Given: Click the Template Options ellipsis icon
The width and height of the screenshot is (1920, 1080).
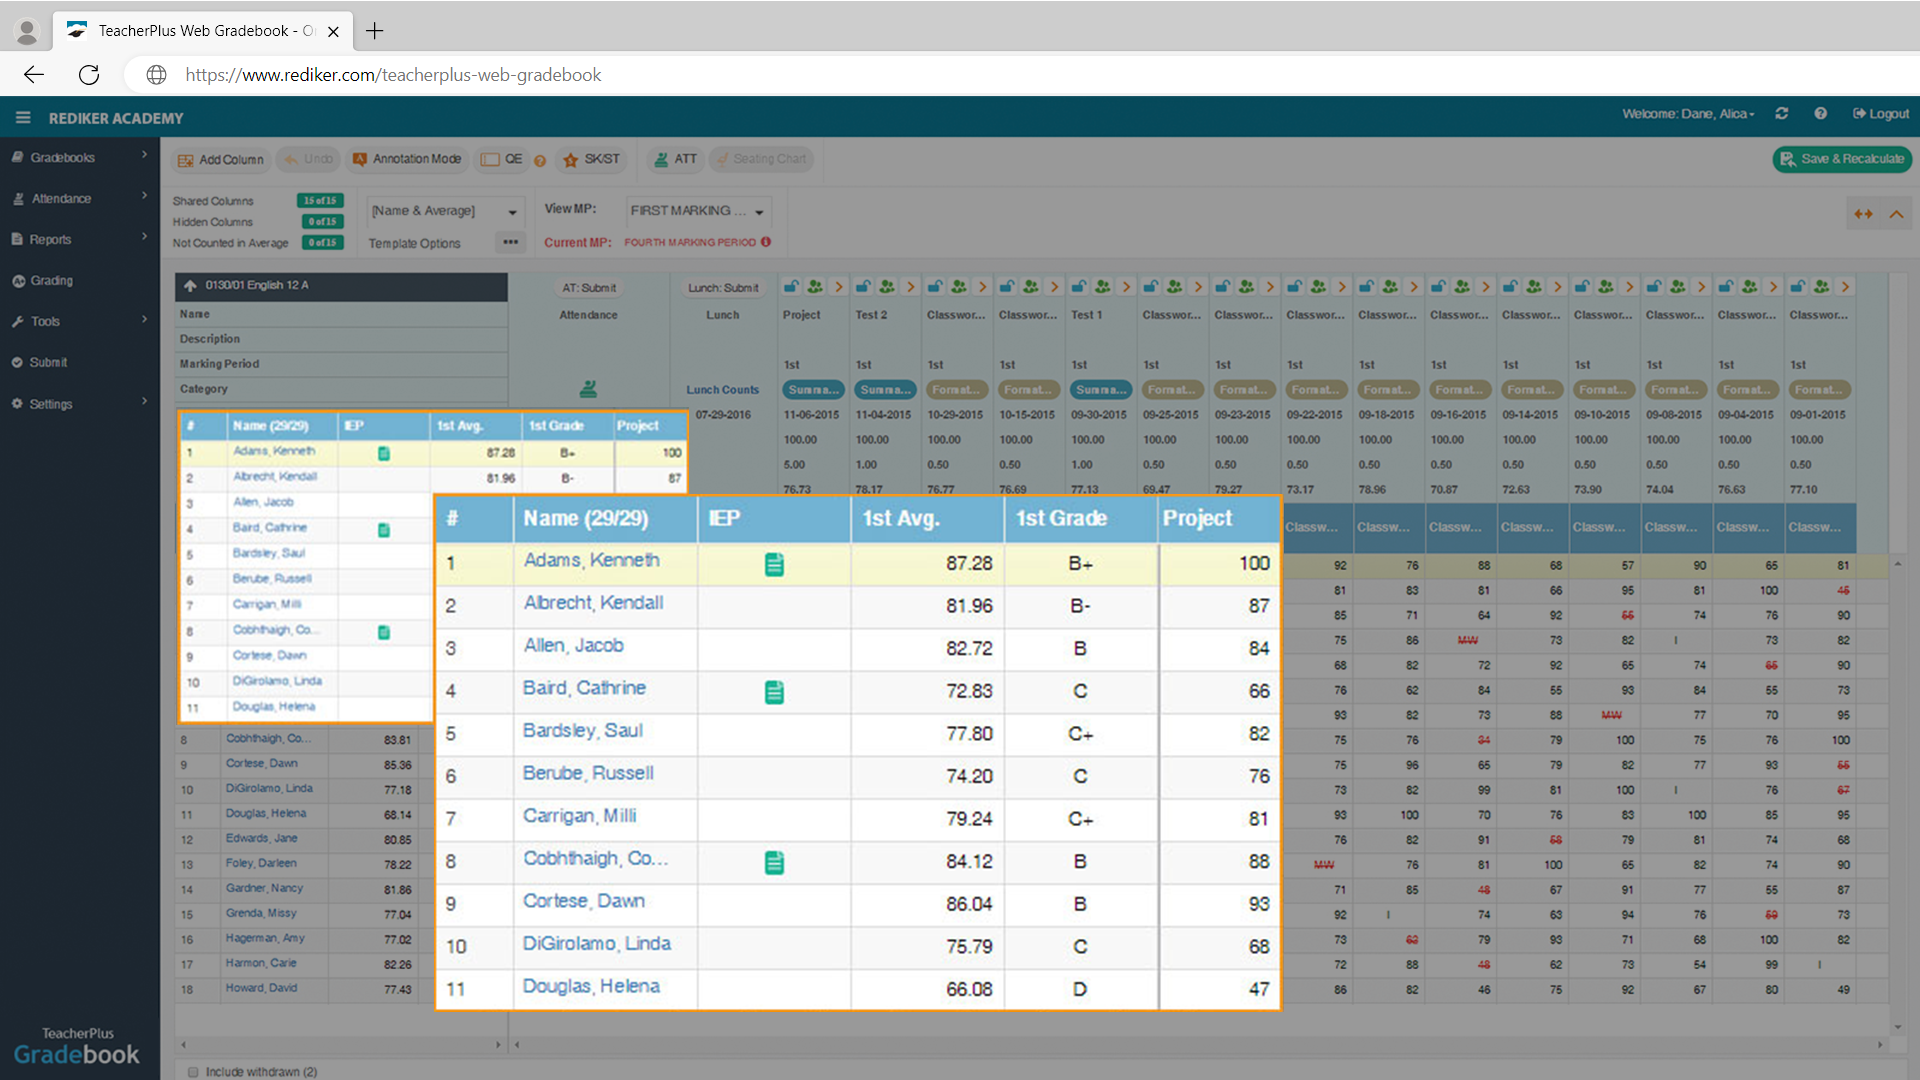Looking at the screenshot, I should 510,242.
